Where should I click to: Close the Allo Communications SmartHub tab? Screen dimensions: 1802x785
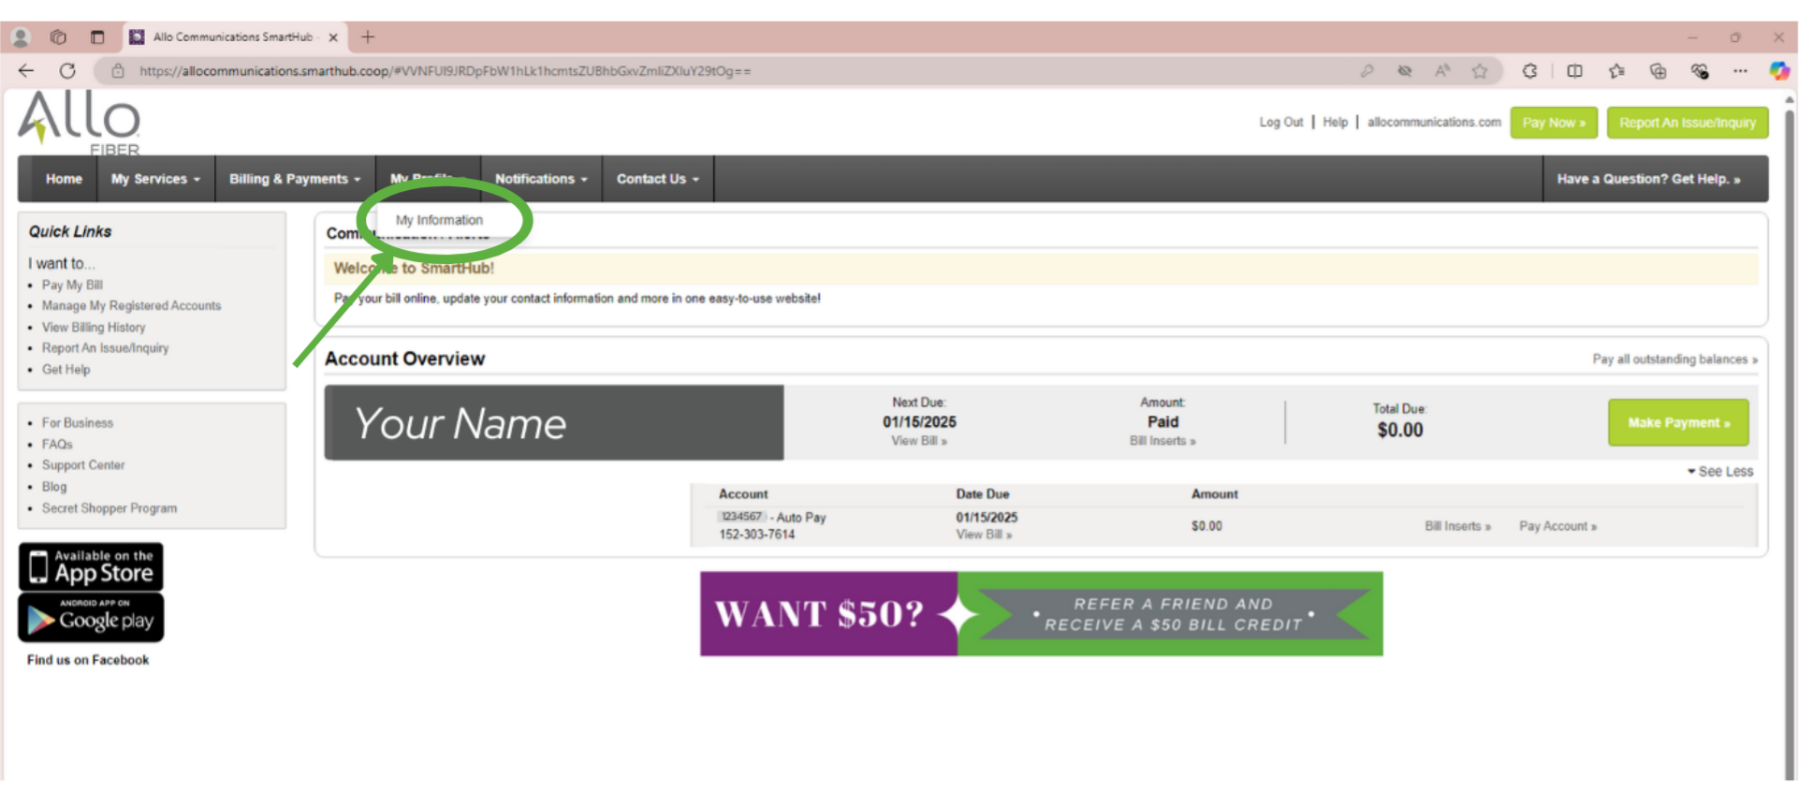333,37
